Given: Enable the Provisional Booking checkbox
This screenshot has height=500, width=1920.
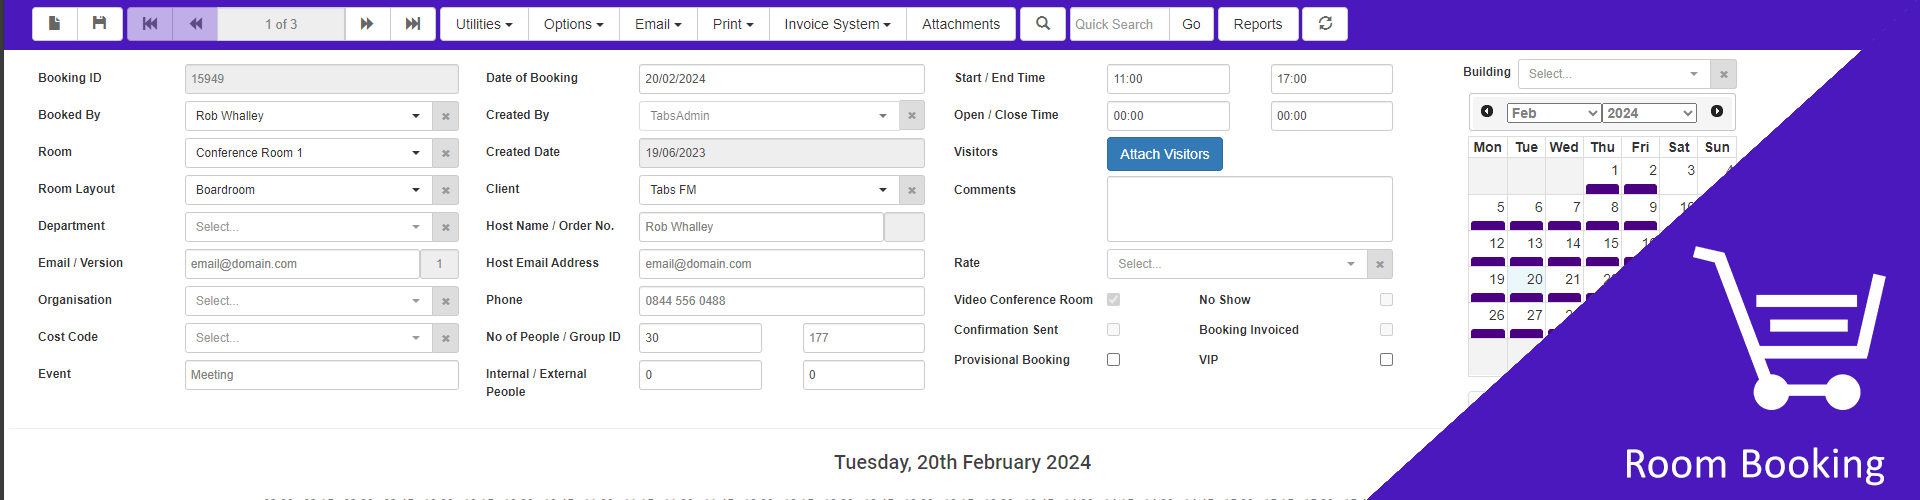Looking at the screenshot, I should (1113, 360).
